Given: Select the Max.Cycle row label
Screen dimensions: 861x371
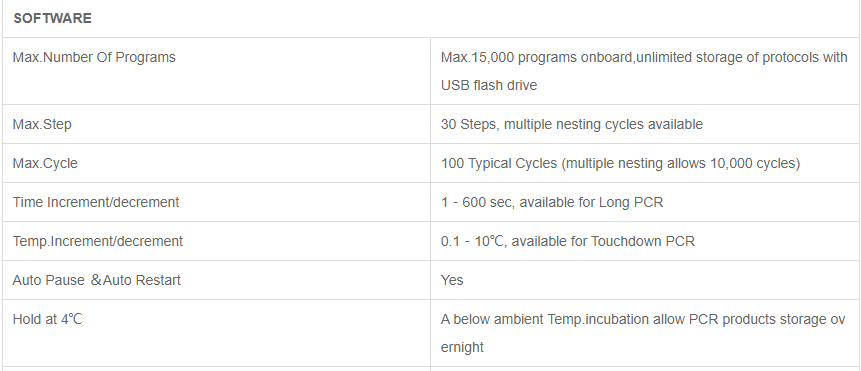Looking at the screenshot, I should click(x=45, y=164).
